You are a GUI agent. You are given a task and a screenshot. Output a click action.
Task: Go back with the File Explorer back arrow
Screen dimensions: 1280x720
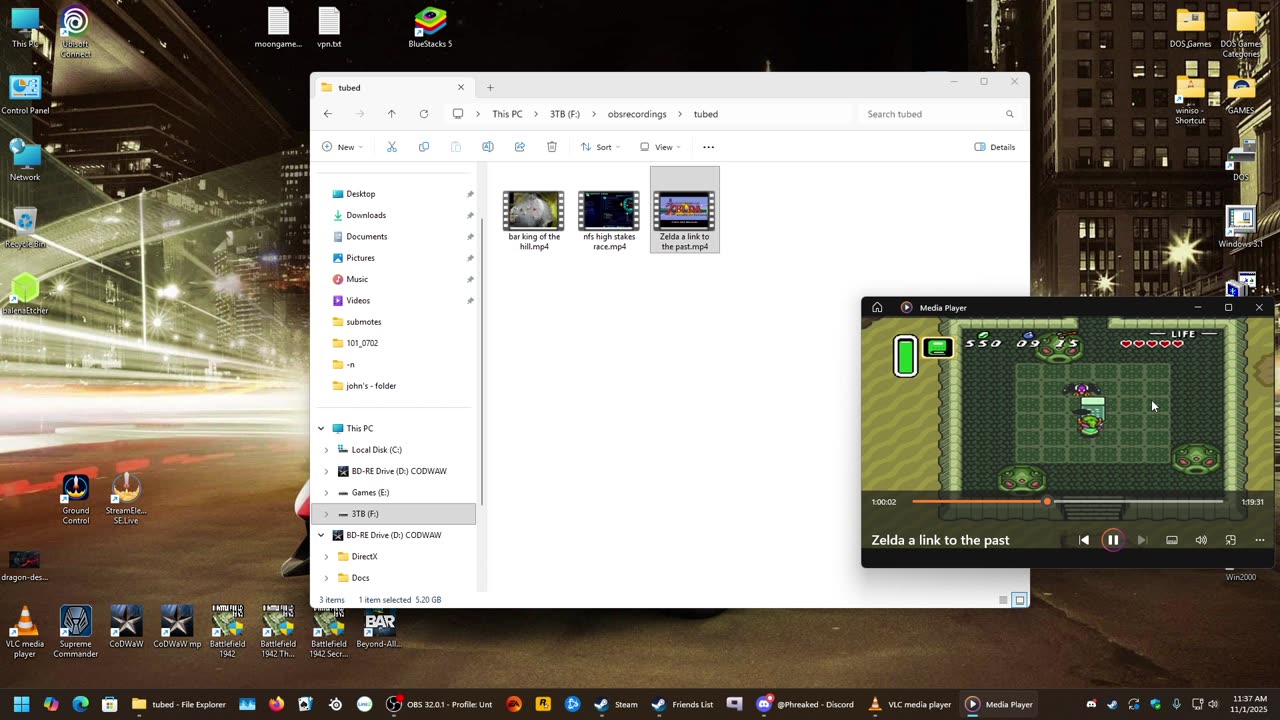pos(328,114)
